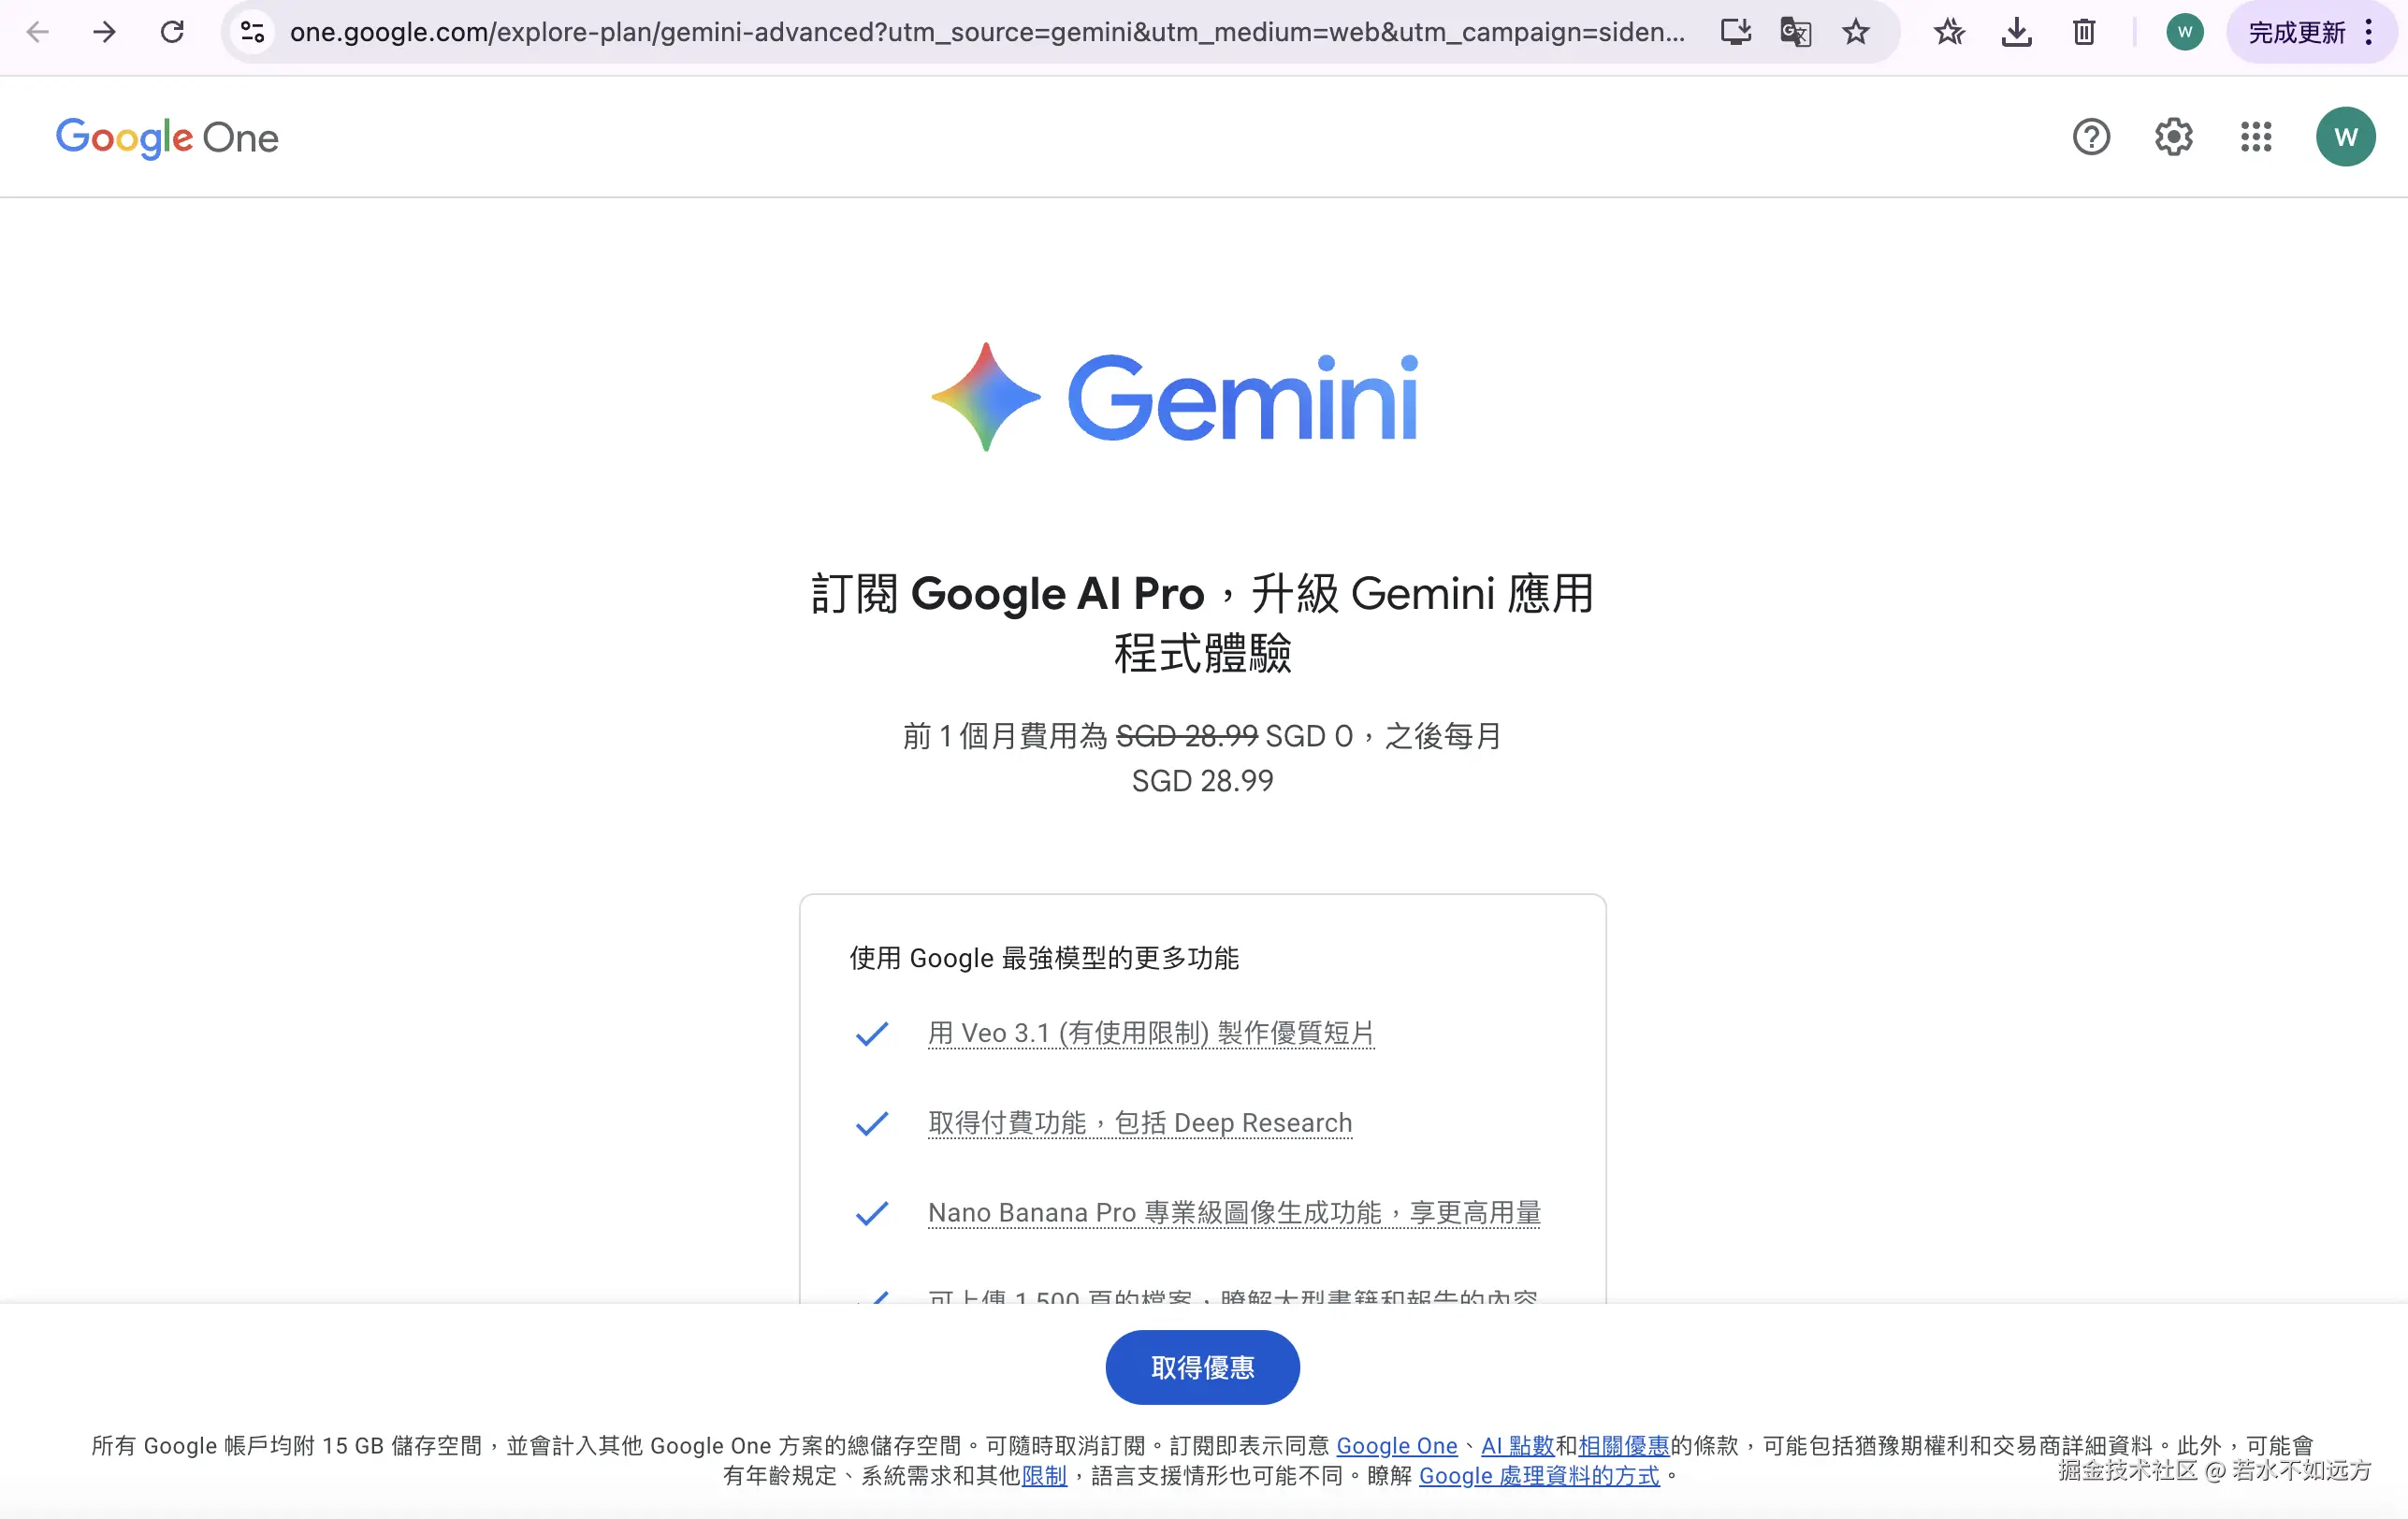Click the browser forward arrow
This screenshot has height=1519, width=2408.
click(104, 32)
